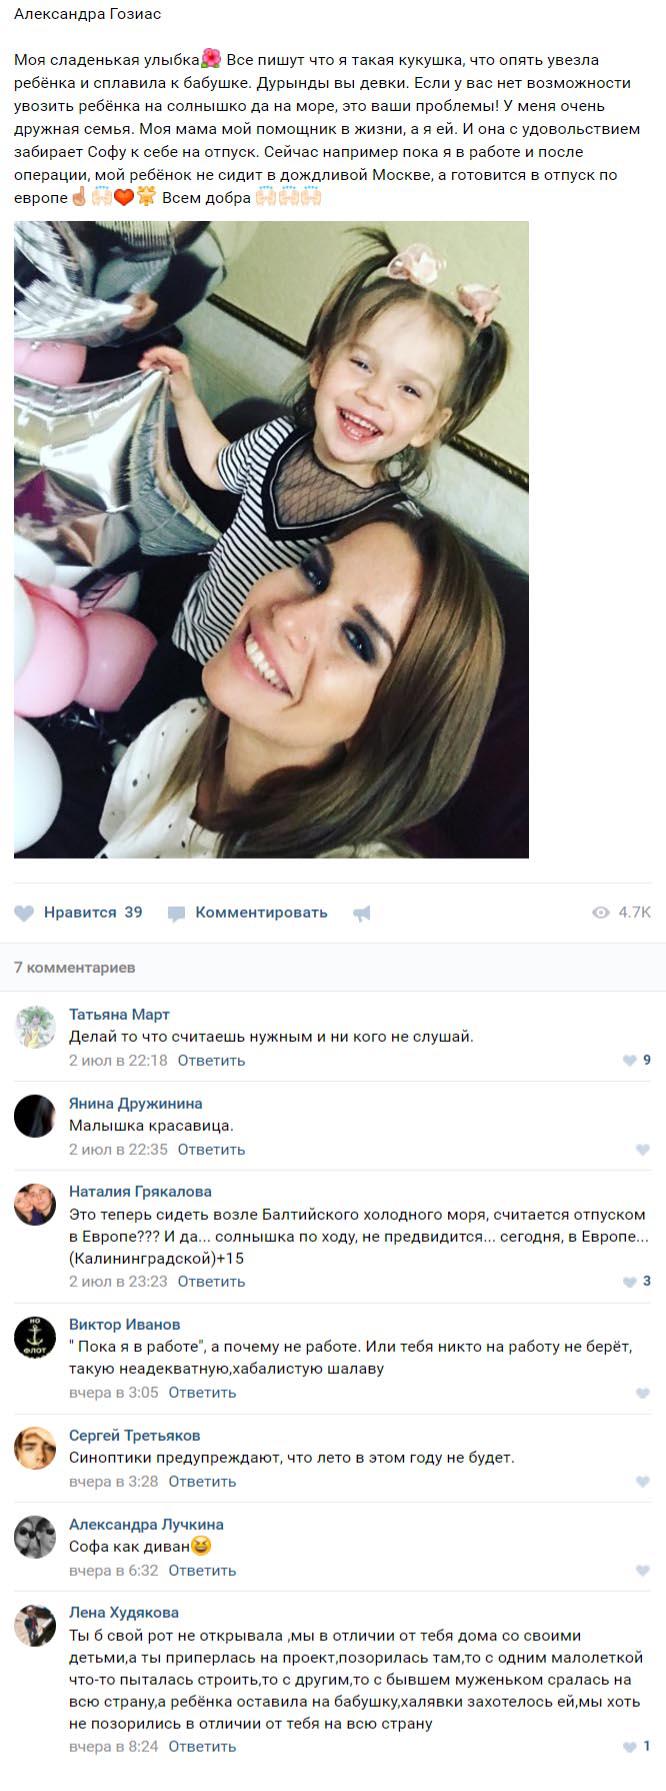Open Сергей Третьяков's profile name link

coord(134,1436)
